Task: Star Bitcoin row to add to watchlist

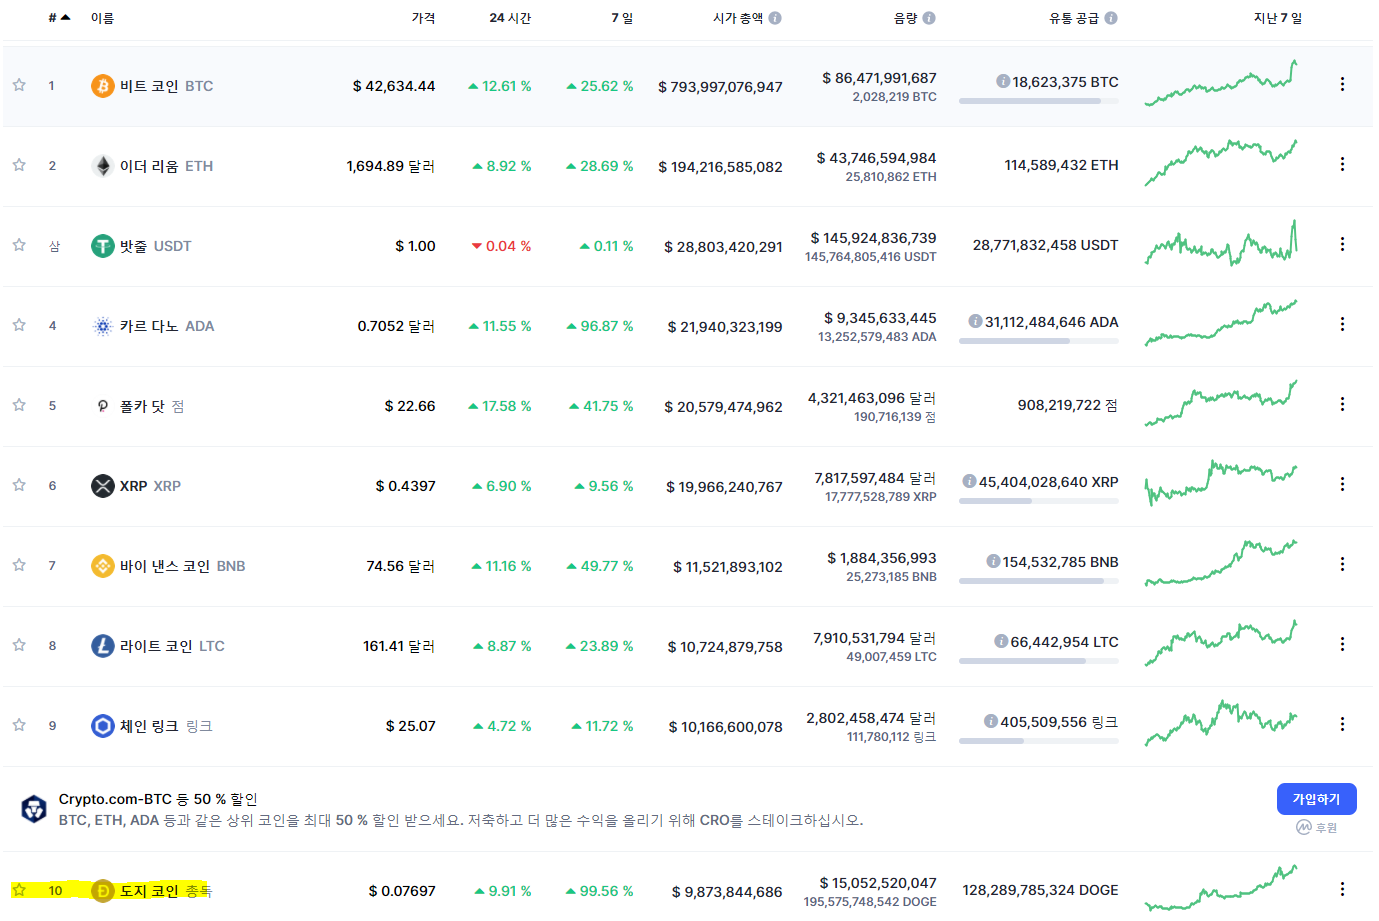Action: (x=19, y=85)
